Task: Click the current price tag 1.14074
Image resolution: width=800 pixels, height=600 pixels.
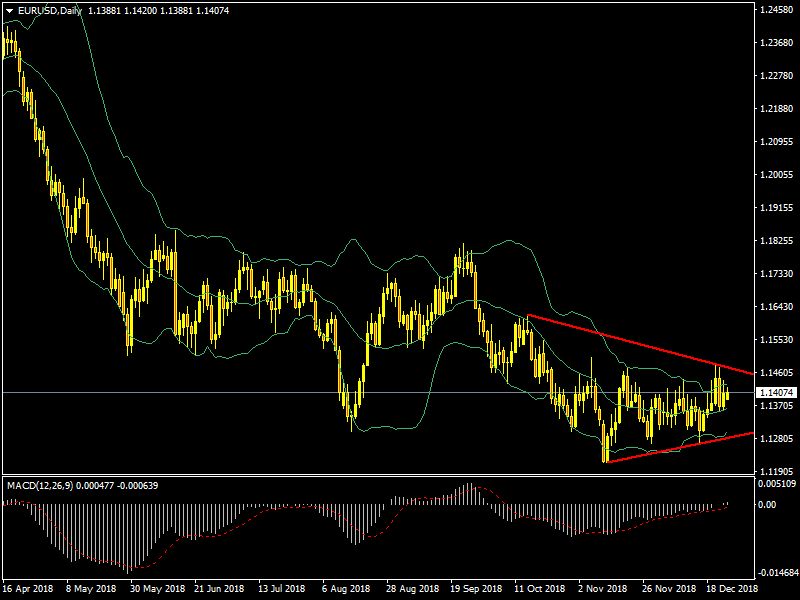Action: 775,392
